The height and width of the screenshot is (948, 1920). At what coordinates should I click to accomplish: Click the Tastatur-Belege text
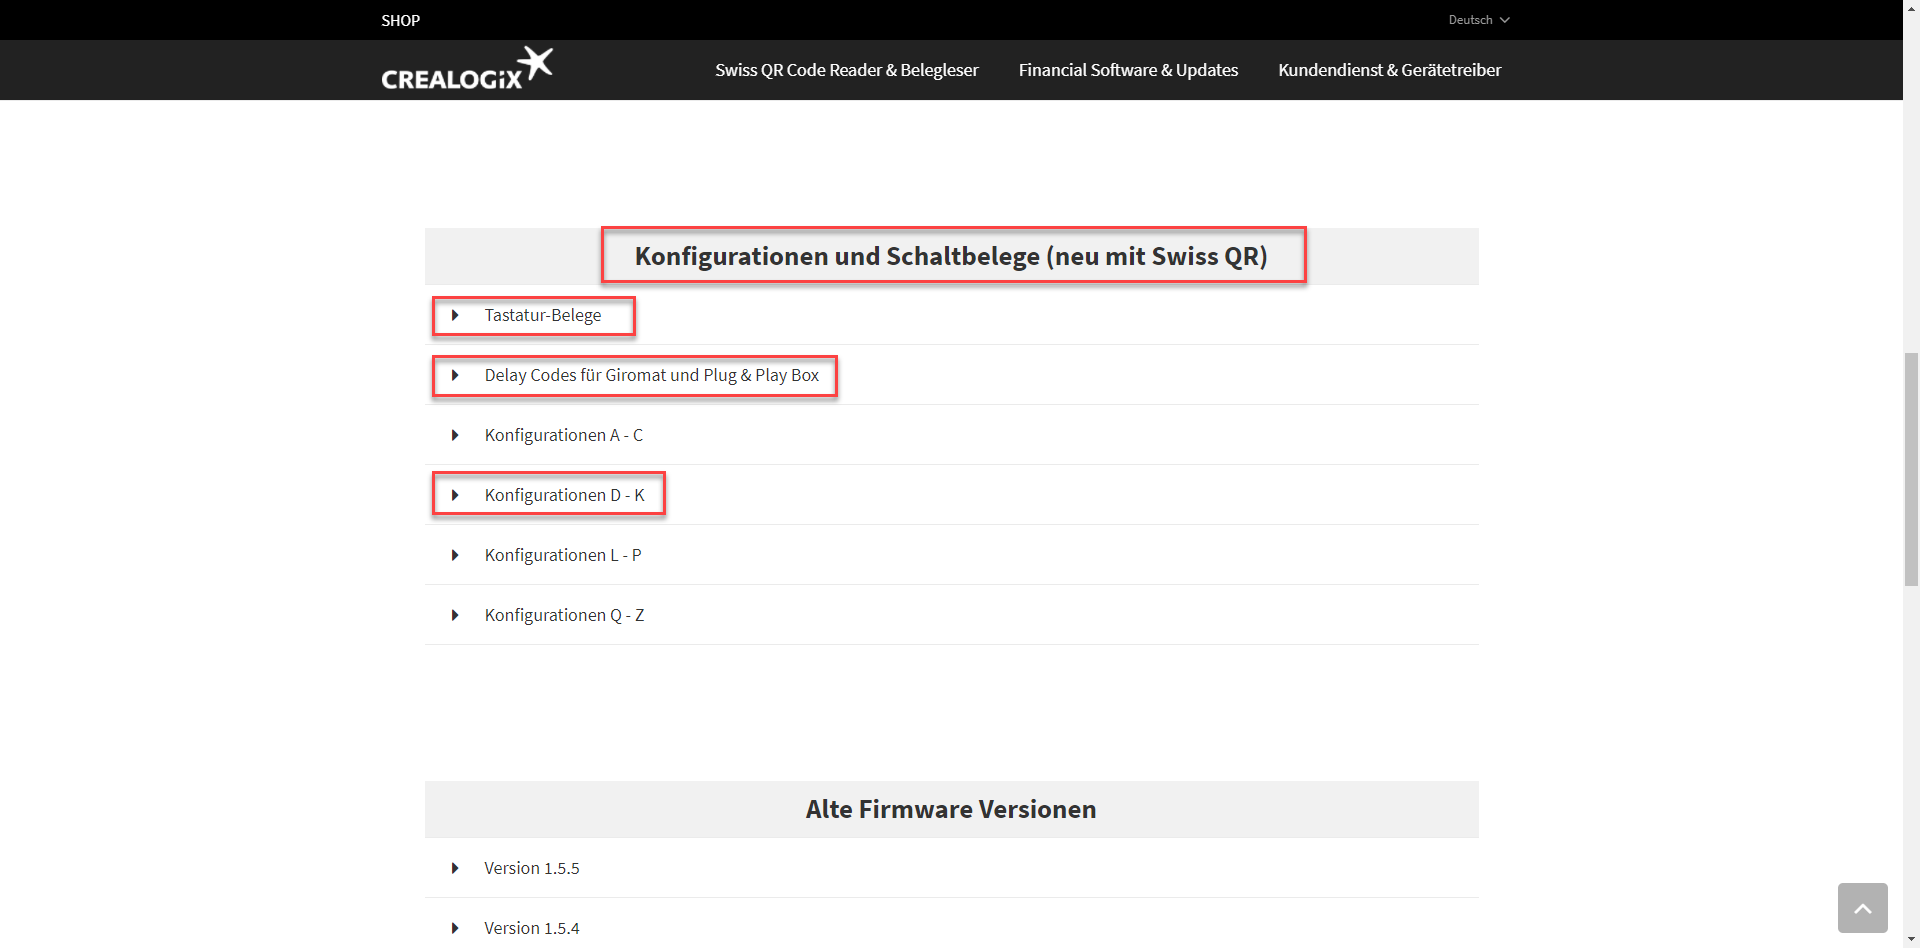click(x=543, y=315)
